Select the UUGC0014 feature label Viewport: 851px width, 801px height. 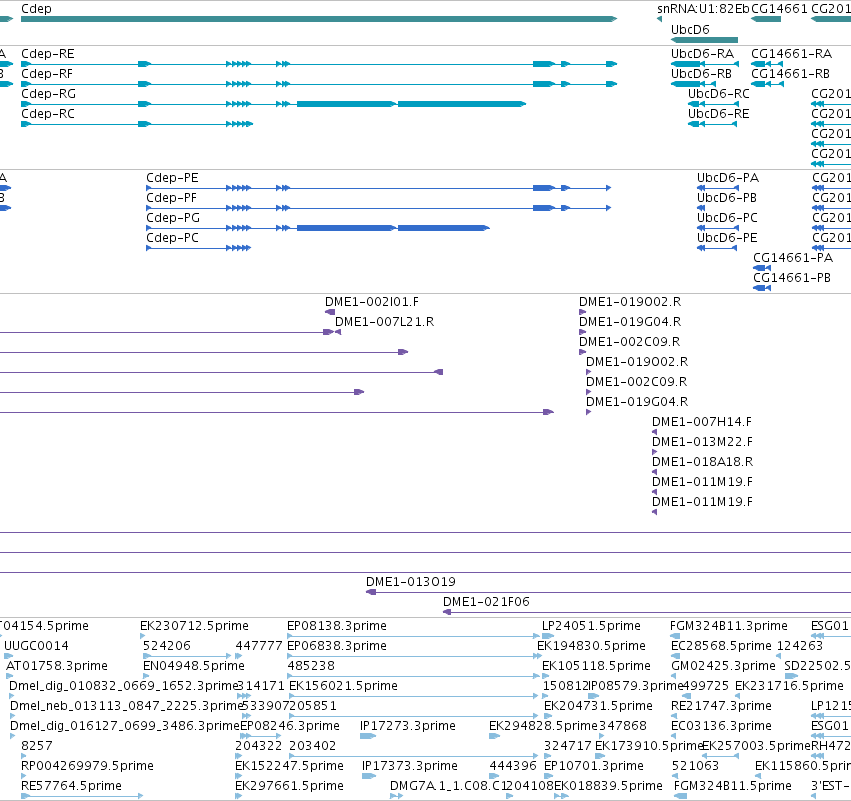tap(36, 646)
